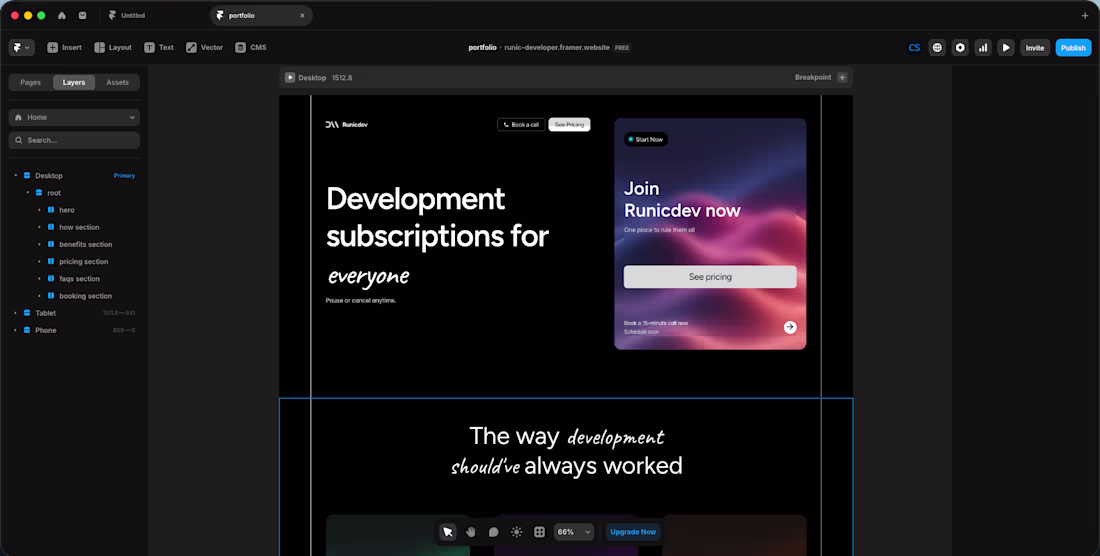Toggle the light/dark theme sun icon
The image size is (1100, 556).
click(x=516, y=532)
